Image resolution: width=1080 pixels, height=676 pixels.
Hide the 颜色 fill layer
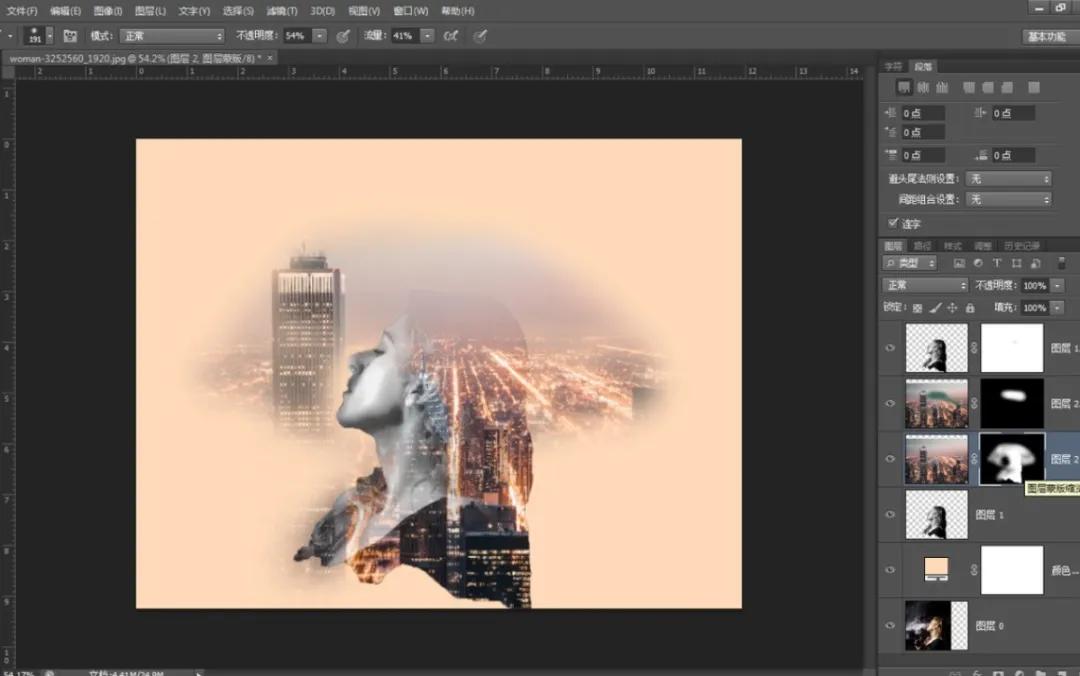tap(890, 570)
